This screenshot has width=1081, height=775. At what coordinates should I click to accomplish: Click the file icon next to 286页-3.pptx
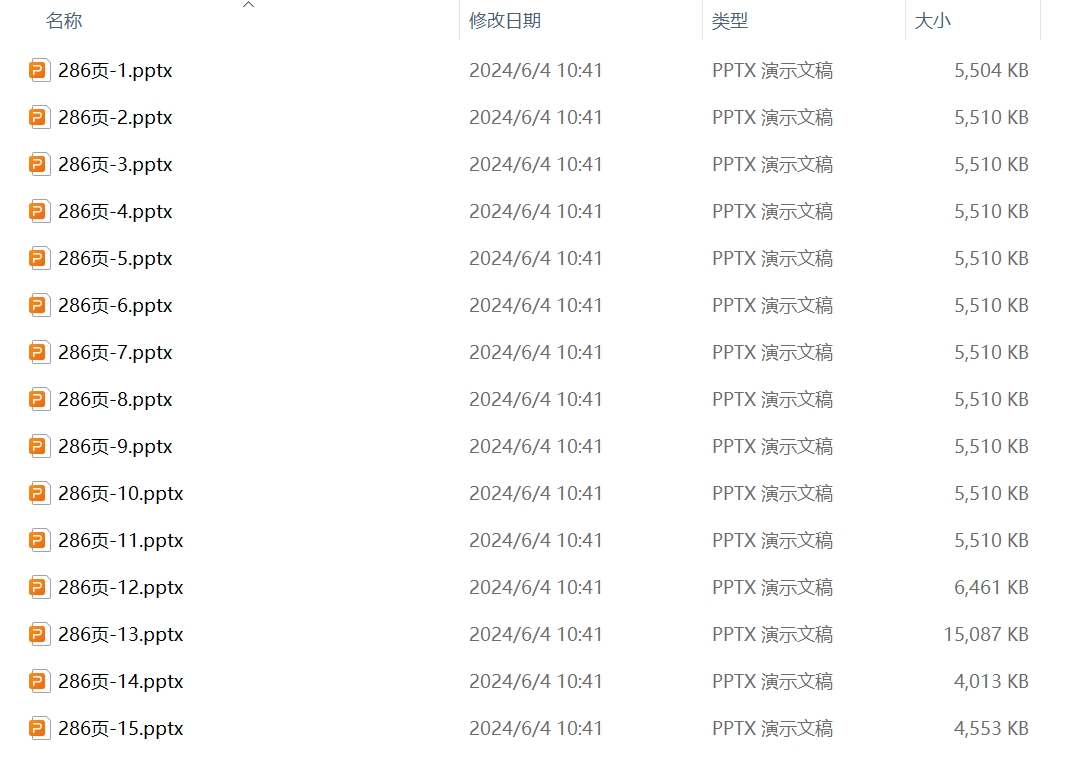point(39,164)
